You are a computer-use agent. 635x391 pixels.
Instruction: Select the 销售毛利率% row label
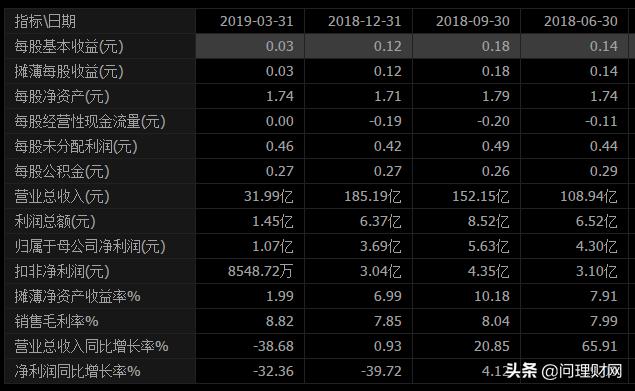pos(56,321)
